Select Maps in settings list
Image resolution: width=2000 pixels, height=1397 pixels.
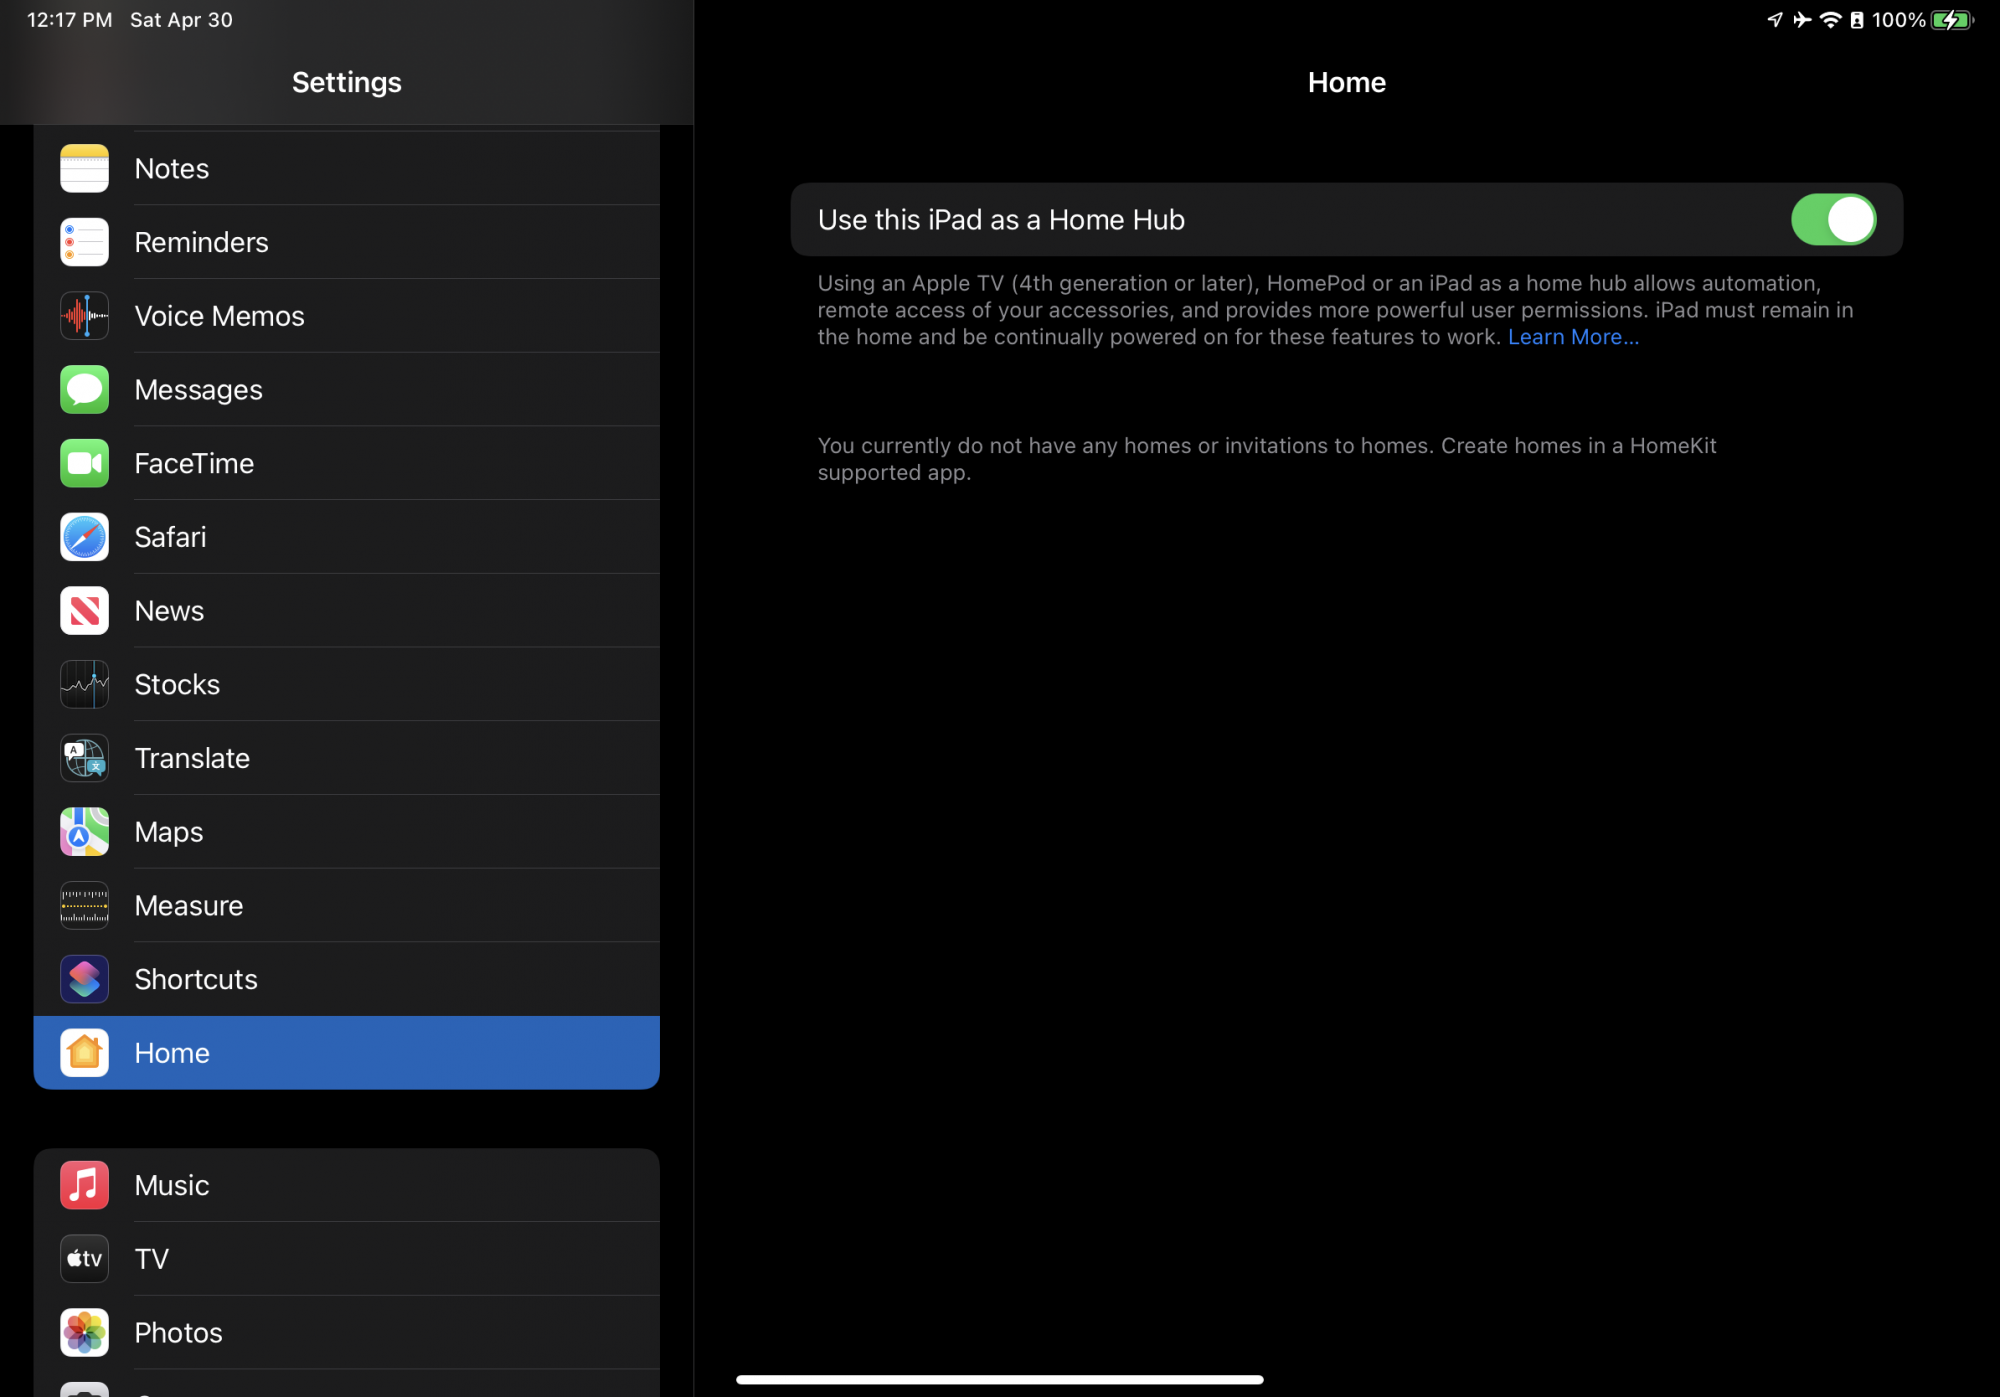point(346,832)
